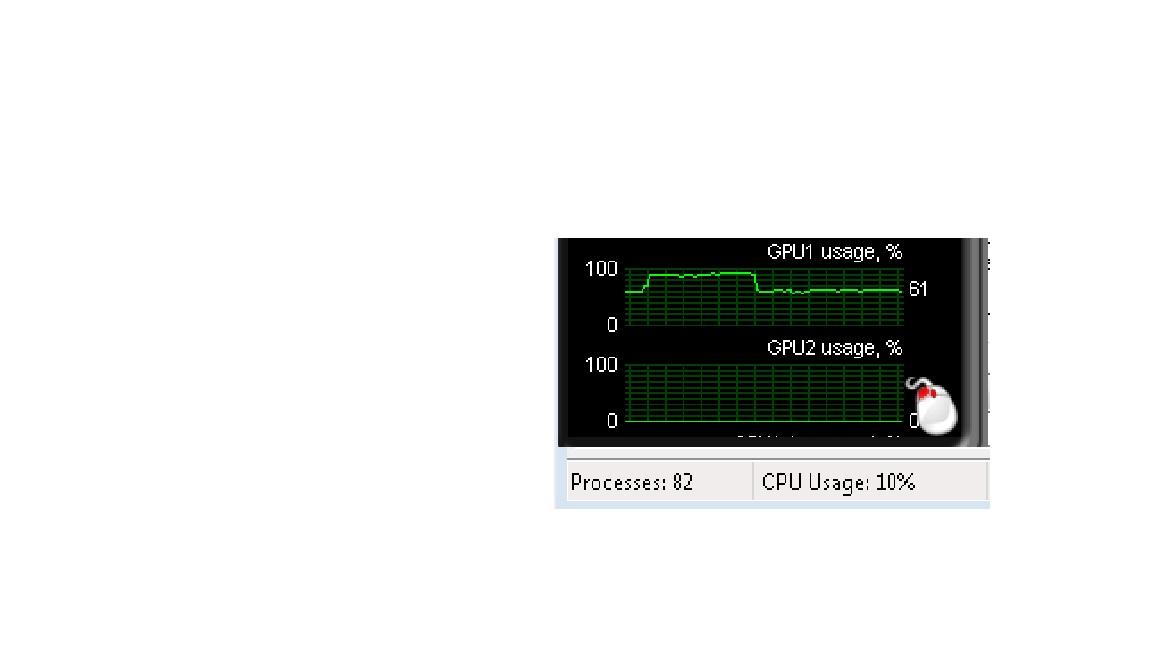Click the 100 axis label of GPU2
Image resolution: width=1152 pixels, height=648 pixels.
pyautogui.click(x=601, y=365)
